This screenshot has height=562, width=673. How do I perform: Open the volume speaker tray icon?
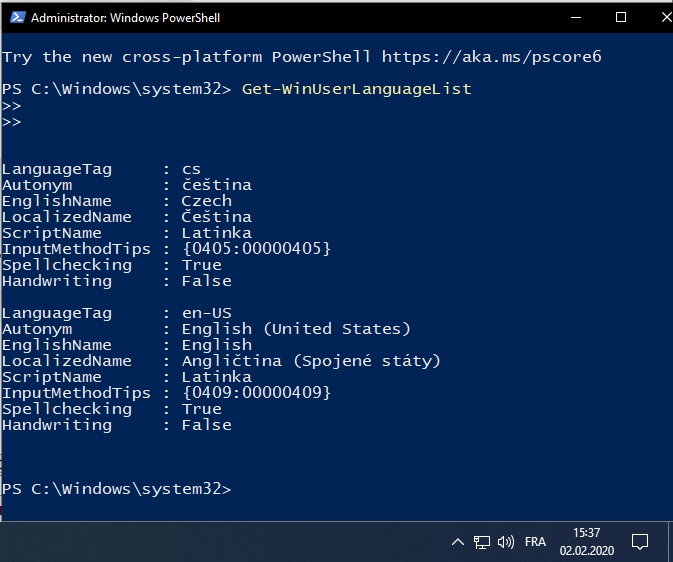[506, 542]
